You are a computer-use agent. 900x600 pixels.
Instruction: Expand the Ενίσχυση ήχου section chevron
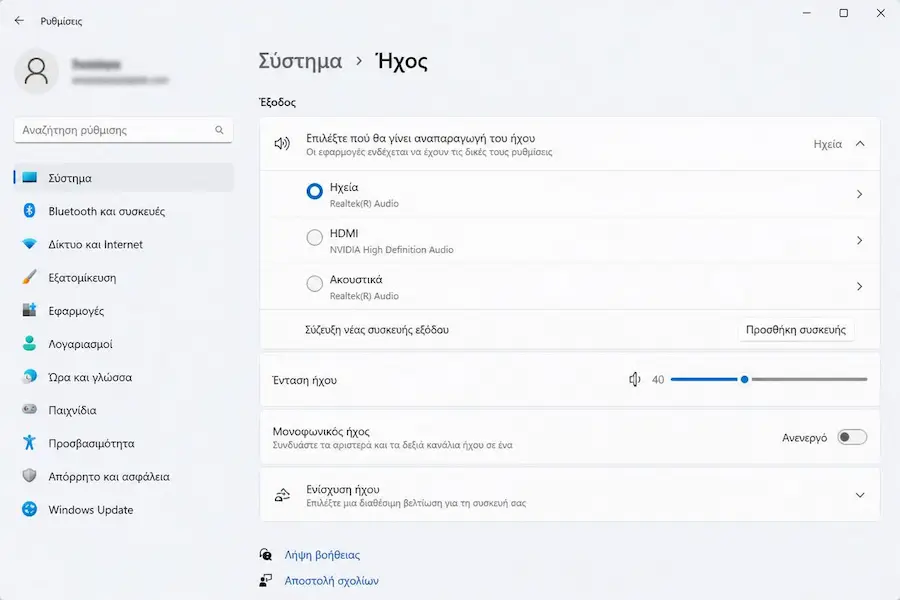860,495
